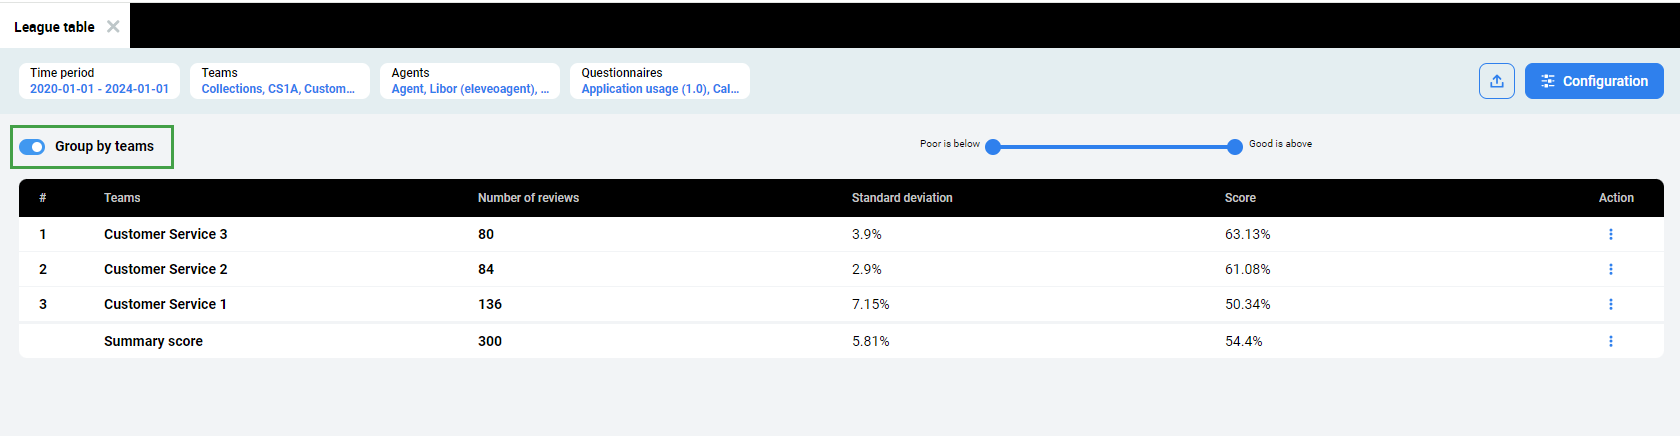Click the Teams column header

coord(122,198)
